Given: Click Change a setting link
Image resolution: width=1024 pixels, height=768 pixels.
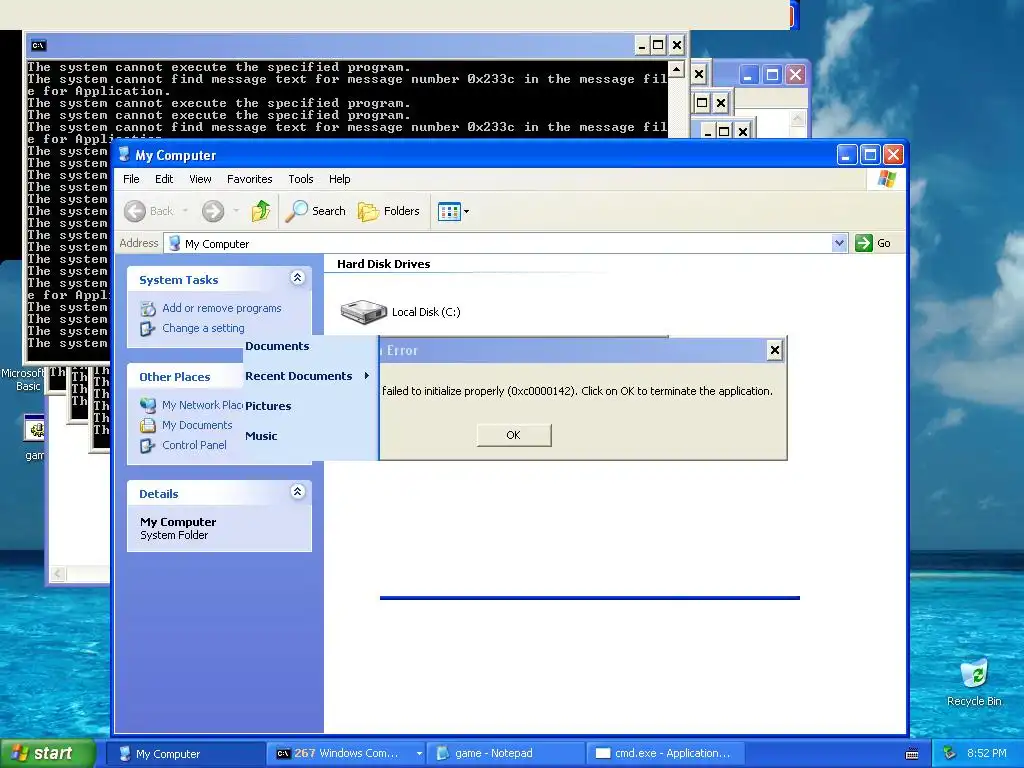Looking at the screenshot, I should tap(203, 328).
